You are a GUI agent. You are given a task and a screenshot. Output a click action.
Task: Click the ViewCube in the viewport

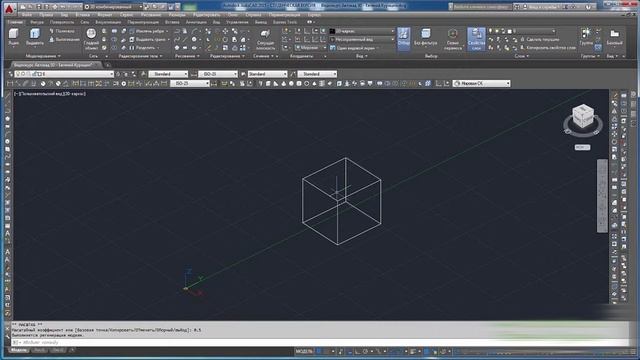tap(583, 116)
